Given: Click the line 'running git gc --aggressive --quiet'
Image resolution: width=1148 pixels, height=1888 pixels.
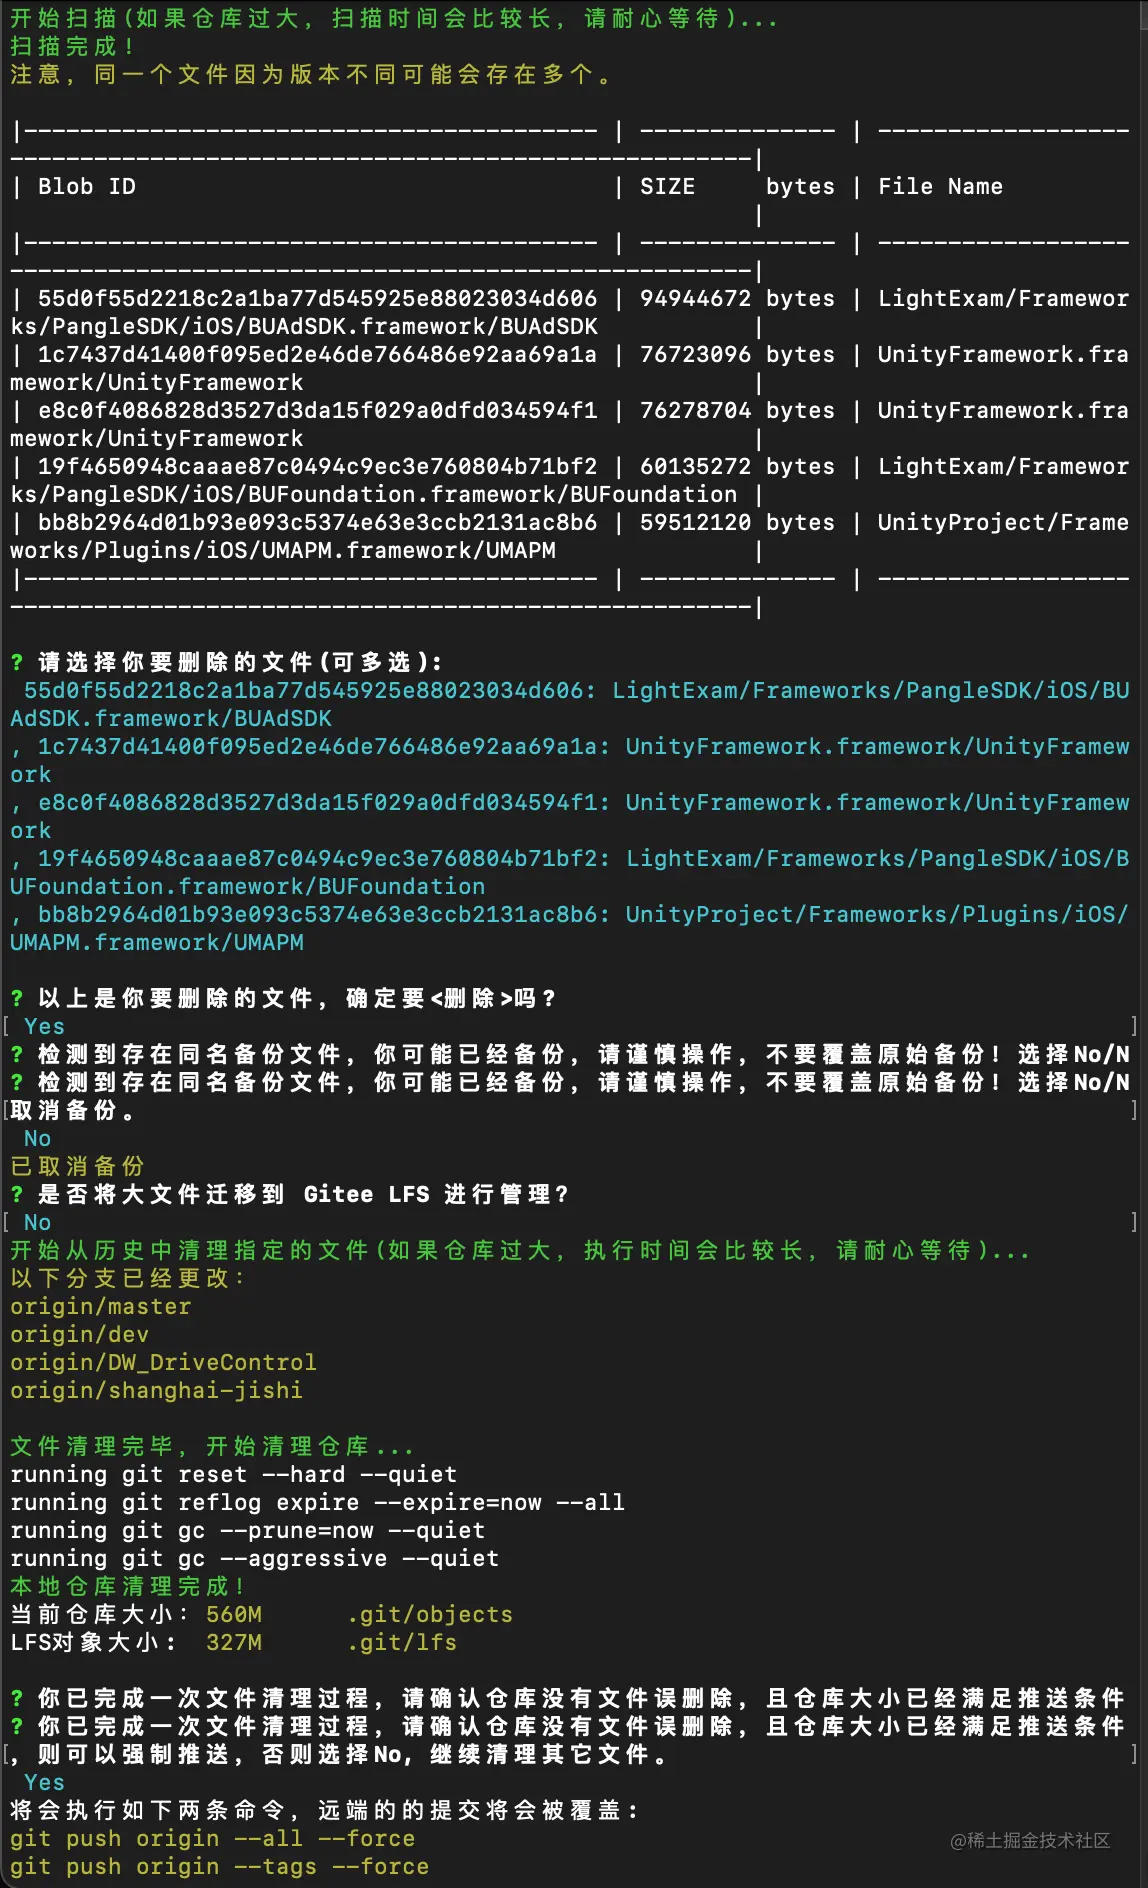Looking at the screenshot, I should pos(254,1558).
